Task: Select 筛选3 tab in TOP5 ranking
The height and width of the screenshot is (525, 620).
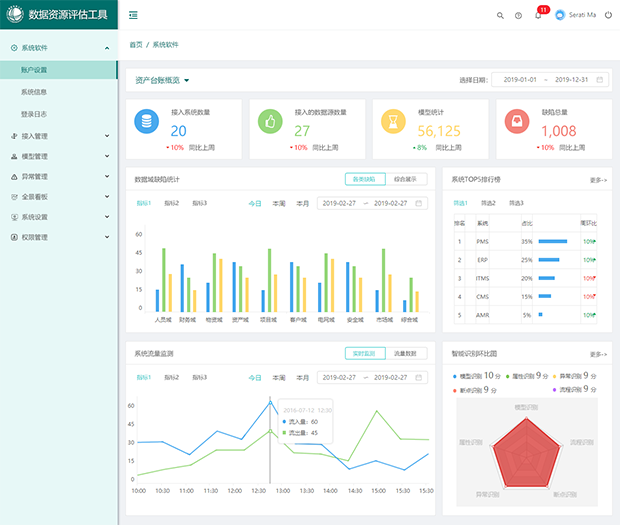Action: (x=516, y=203)
